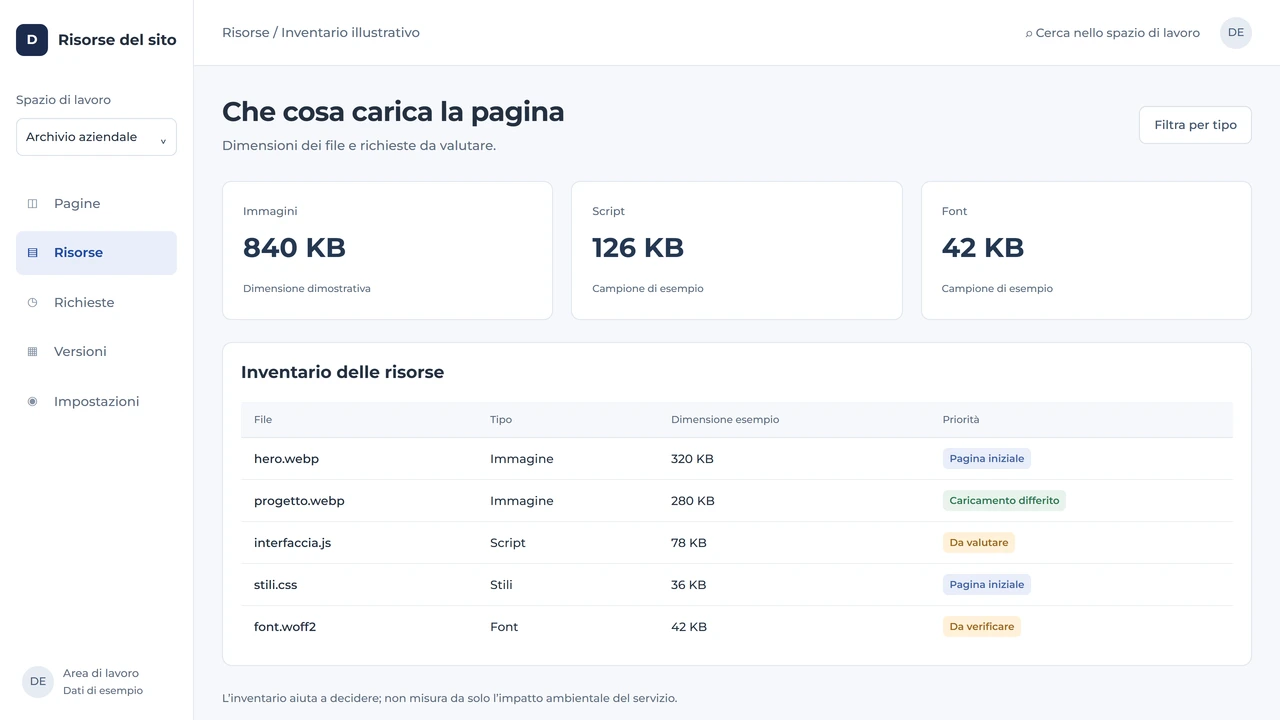
Task: Open the Versioni section
Action: tap(96, 352)
